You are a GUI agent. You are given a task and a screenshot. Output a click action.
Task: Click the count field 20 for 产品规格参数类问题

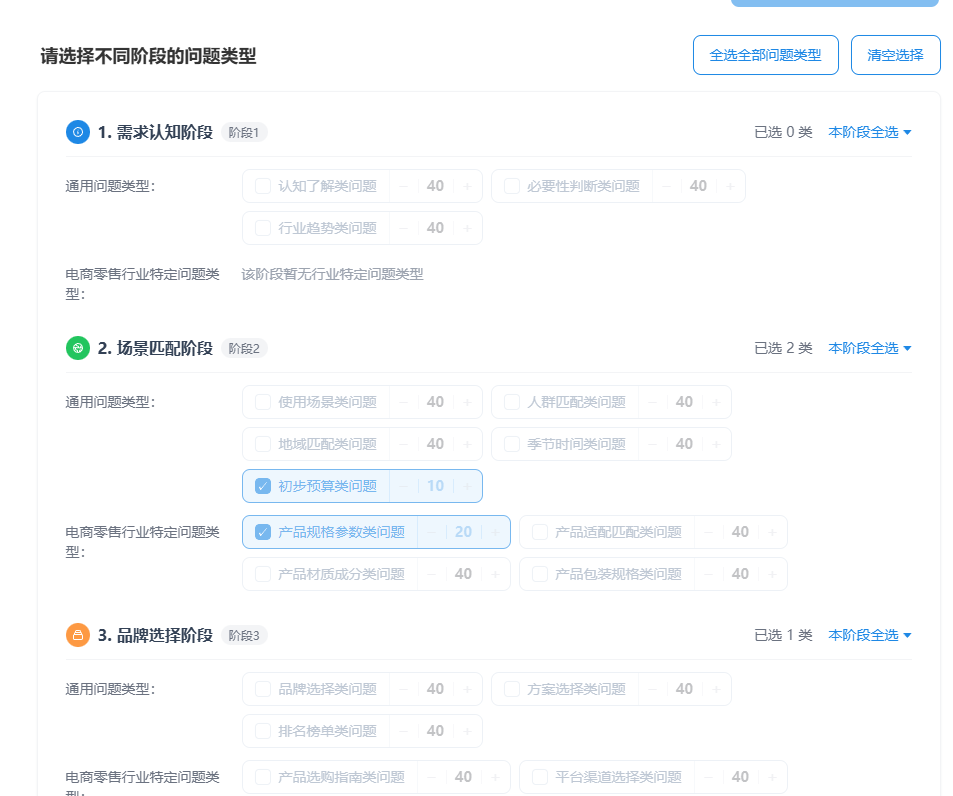point(463,532)
